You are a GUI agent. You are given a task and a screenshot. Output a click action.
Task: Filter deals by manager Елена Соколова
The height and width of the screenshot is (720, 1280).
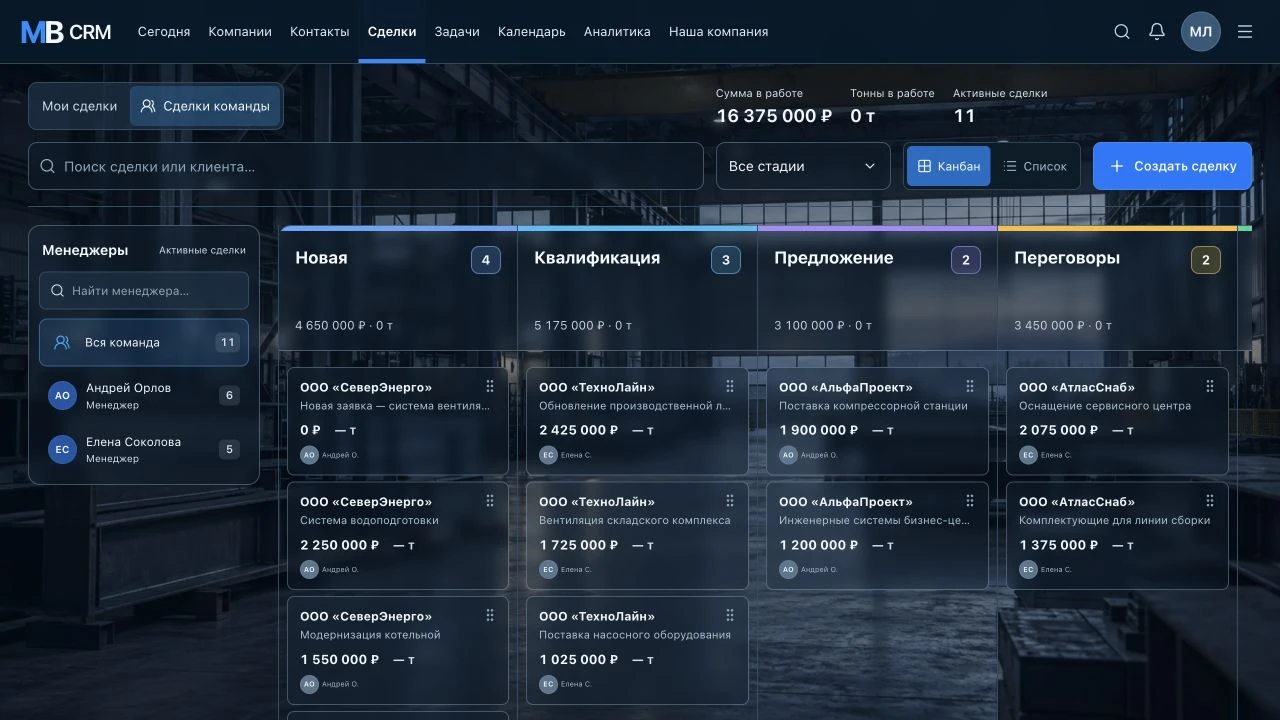point(144,450)
